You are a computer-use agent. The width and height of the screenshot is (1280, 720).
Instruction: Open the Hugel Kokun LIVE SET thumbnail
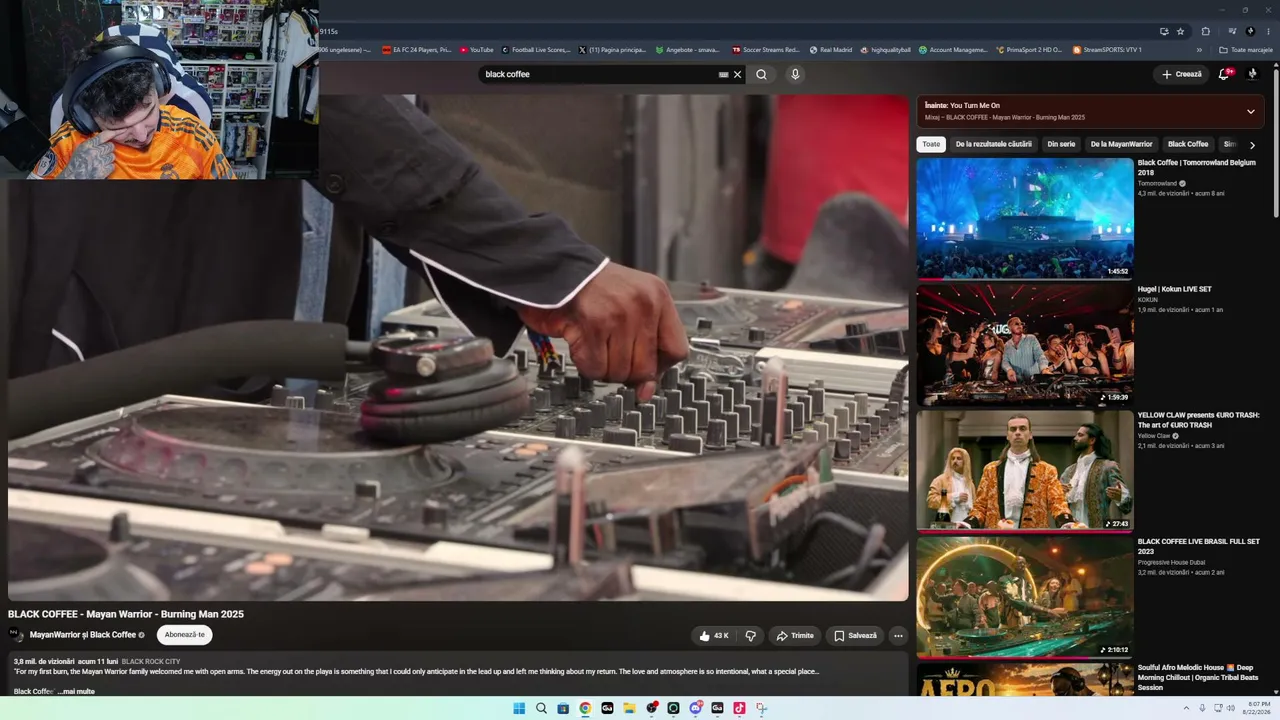[x=1025, y=345]
